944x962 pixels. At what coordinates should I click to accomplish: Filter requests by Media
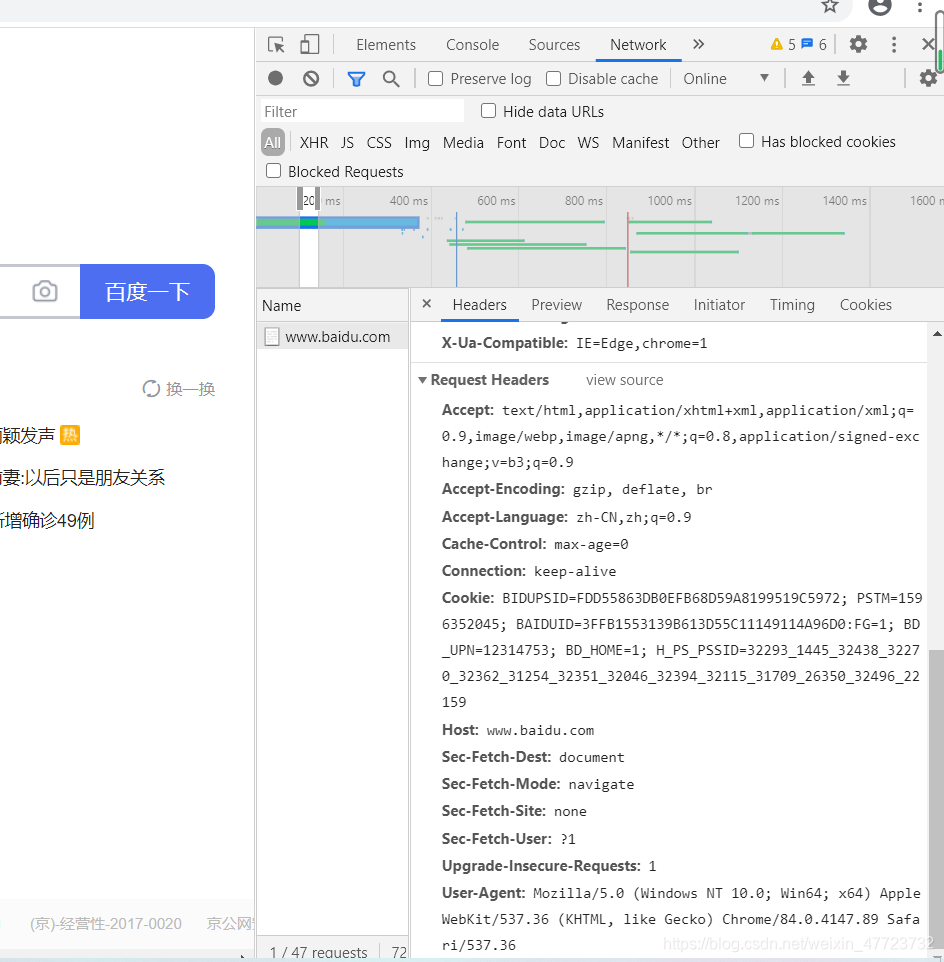point(463,142)
